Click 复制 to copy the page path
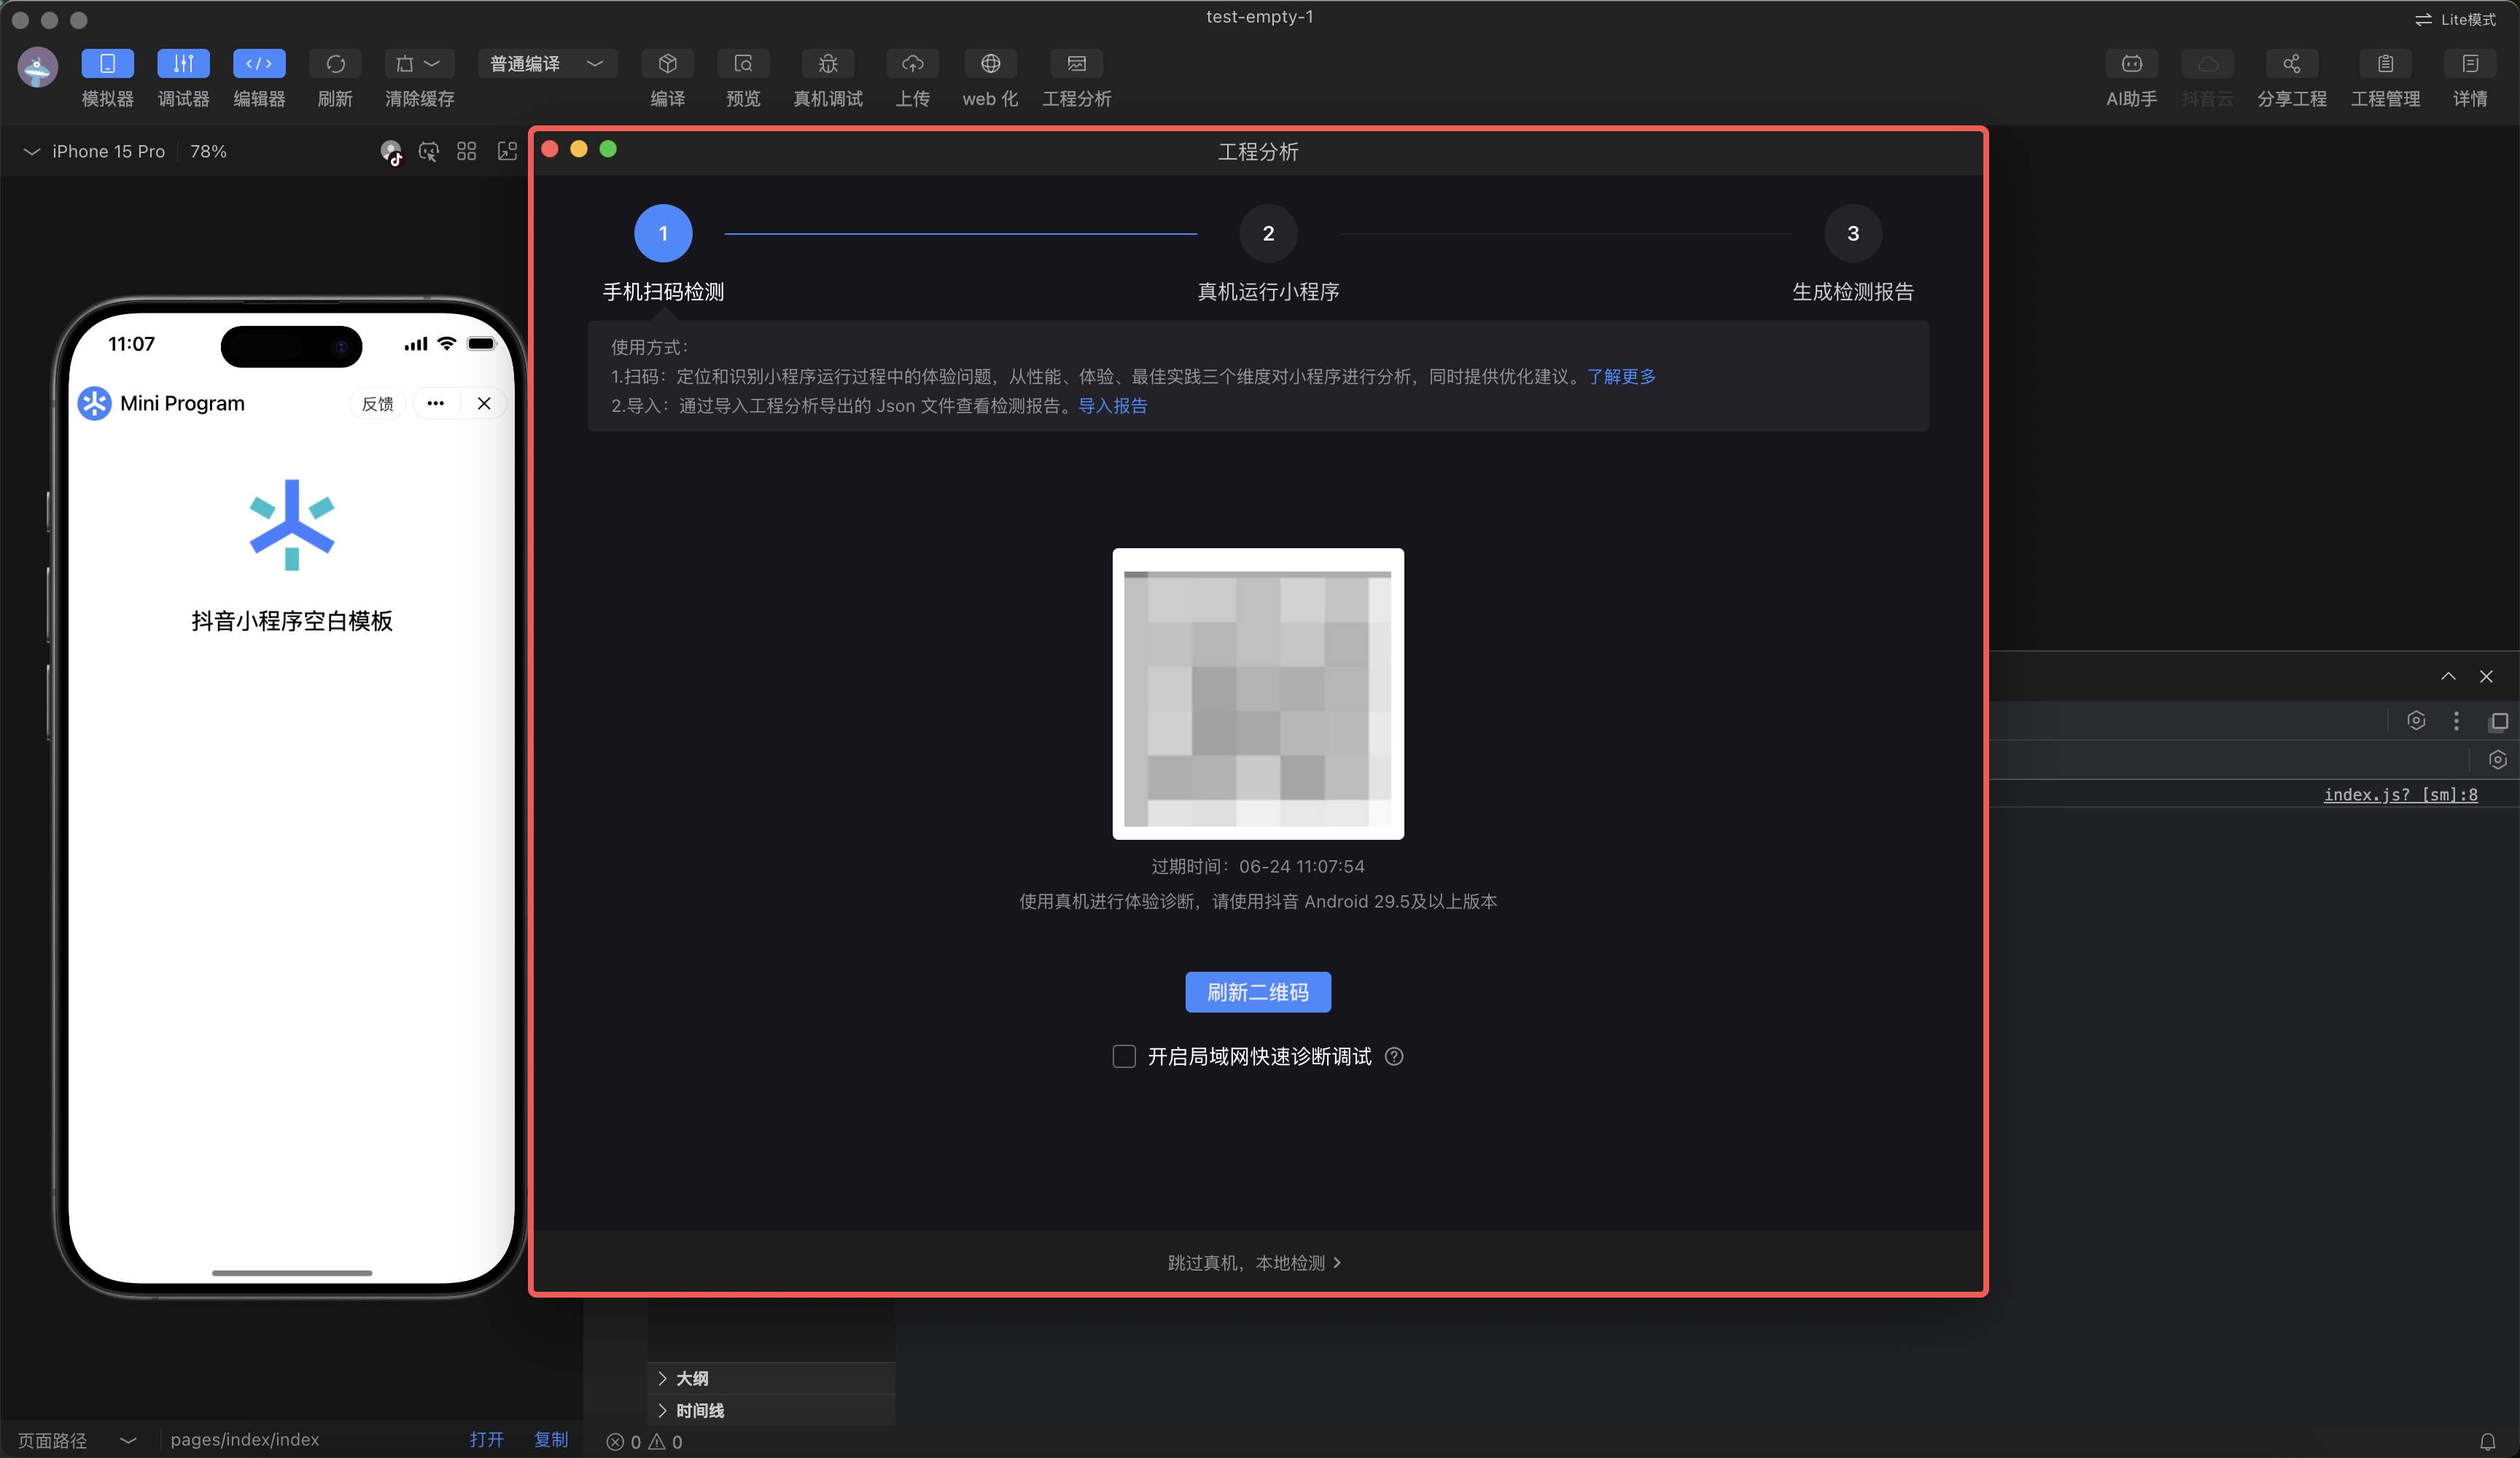 pos(551,1439)
